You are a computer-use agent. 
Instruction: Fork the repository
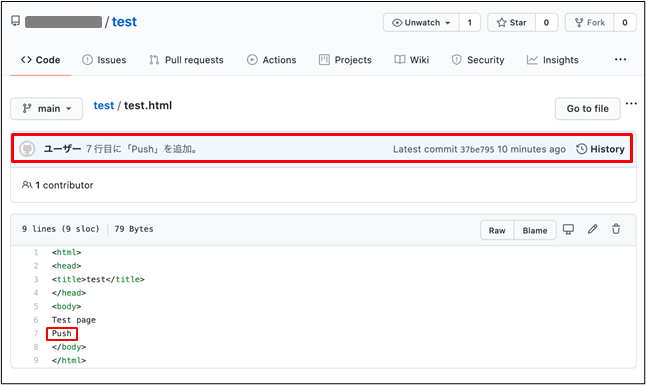click(x=590, y=23)
